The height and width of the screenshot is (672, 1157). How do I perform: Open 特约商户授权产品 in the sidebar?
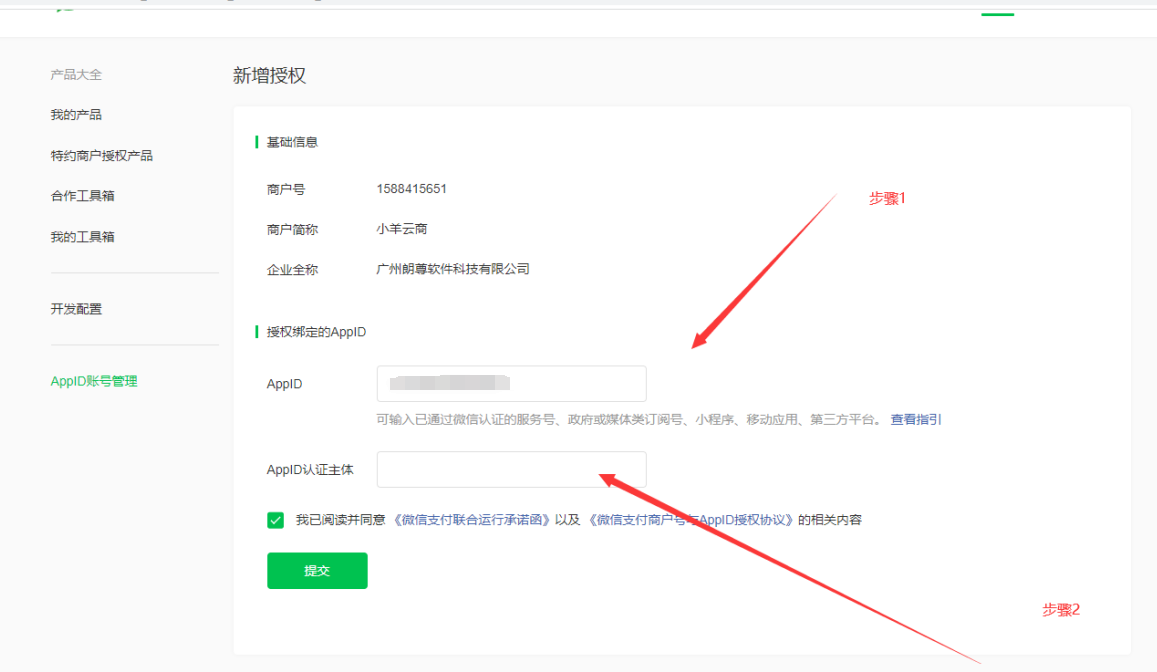(x=101, y=156)
